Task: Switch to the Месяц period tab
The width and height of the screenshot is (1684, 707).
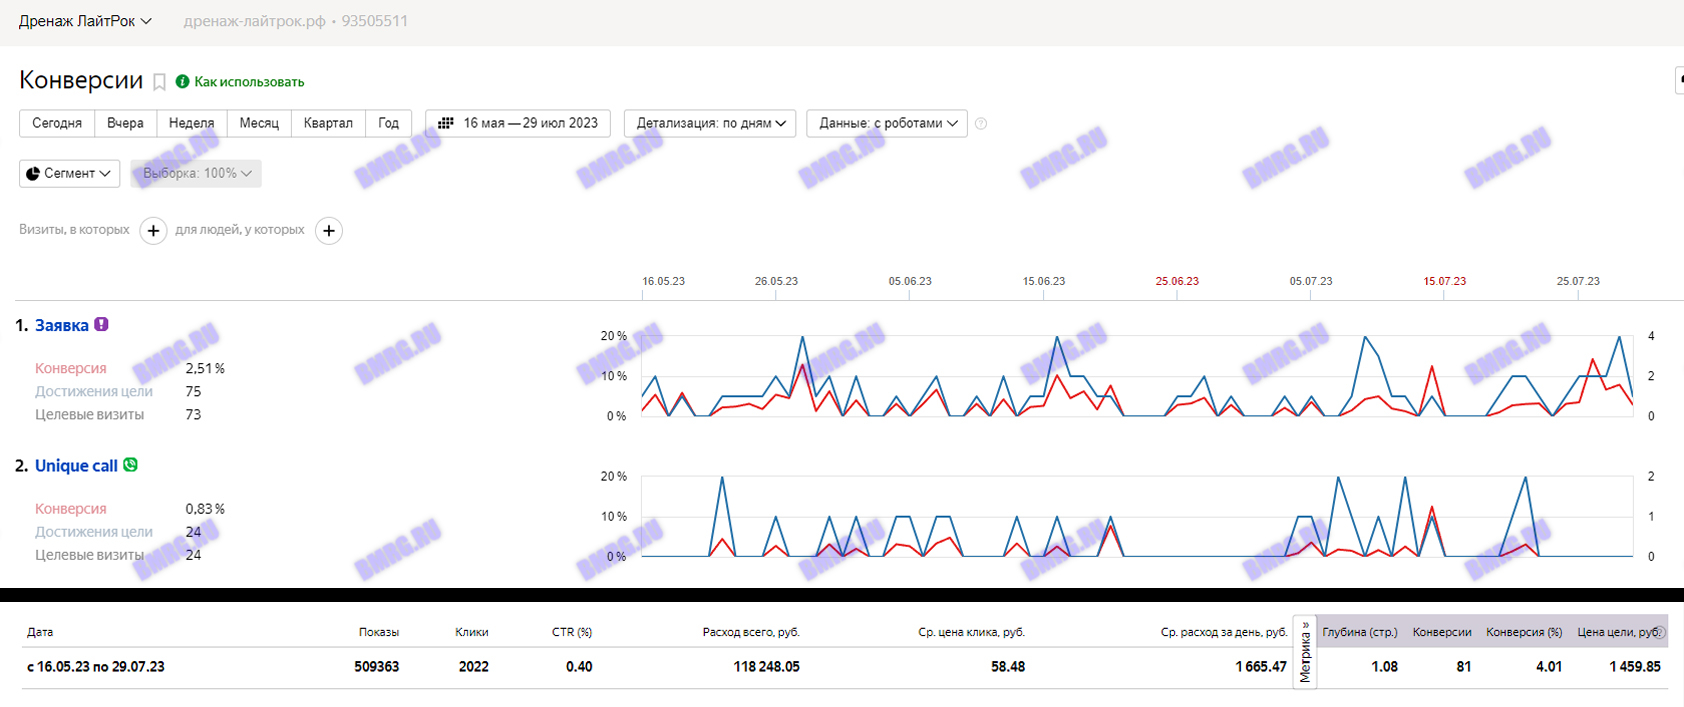Action: pos(259,123)
